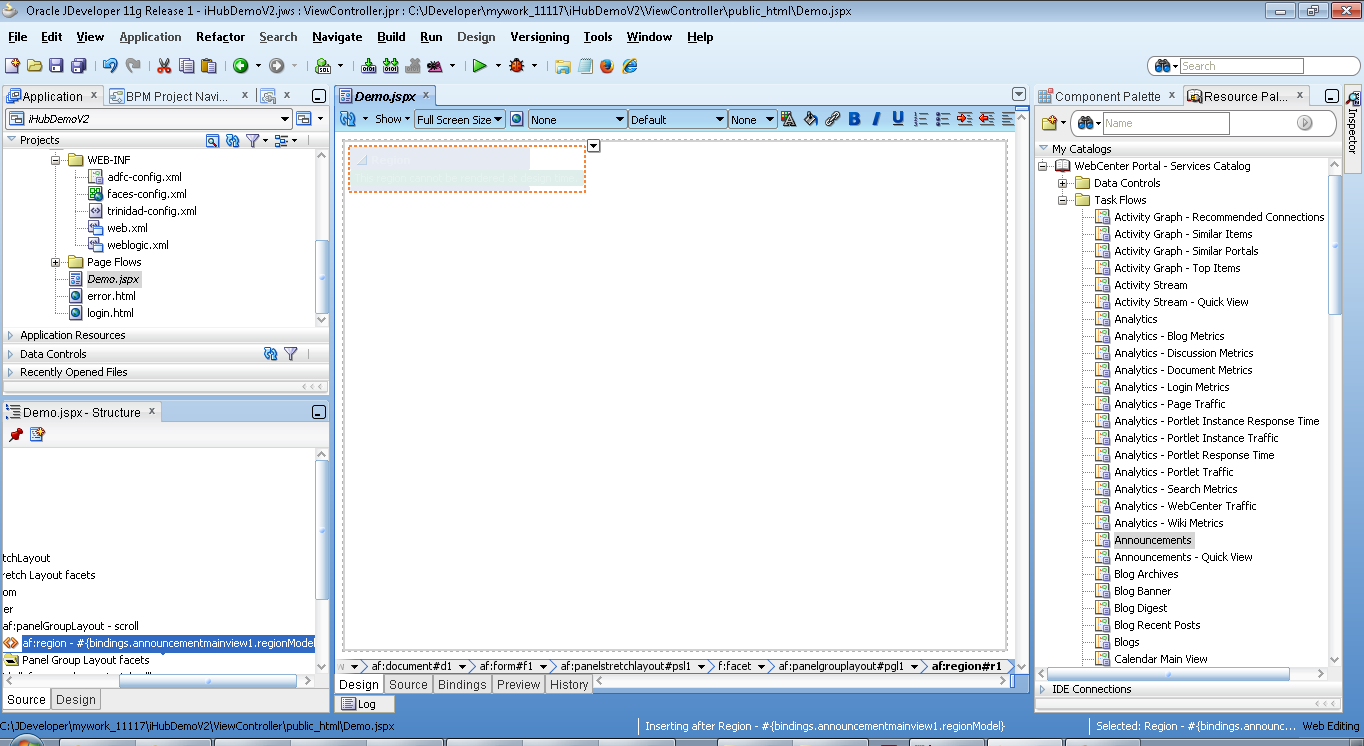Undo the last action

pos(110,66)
